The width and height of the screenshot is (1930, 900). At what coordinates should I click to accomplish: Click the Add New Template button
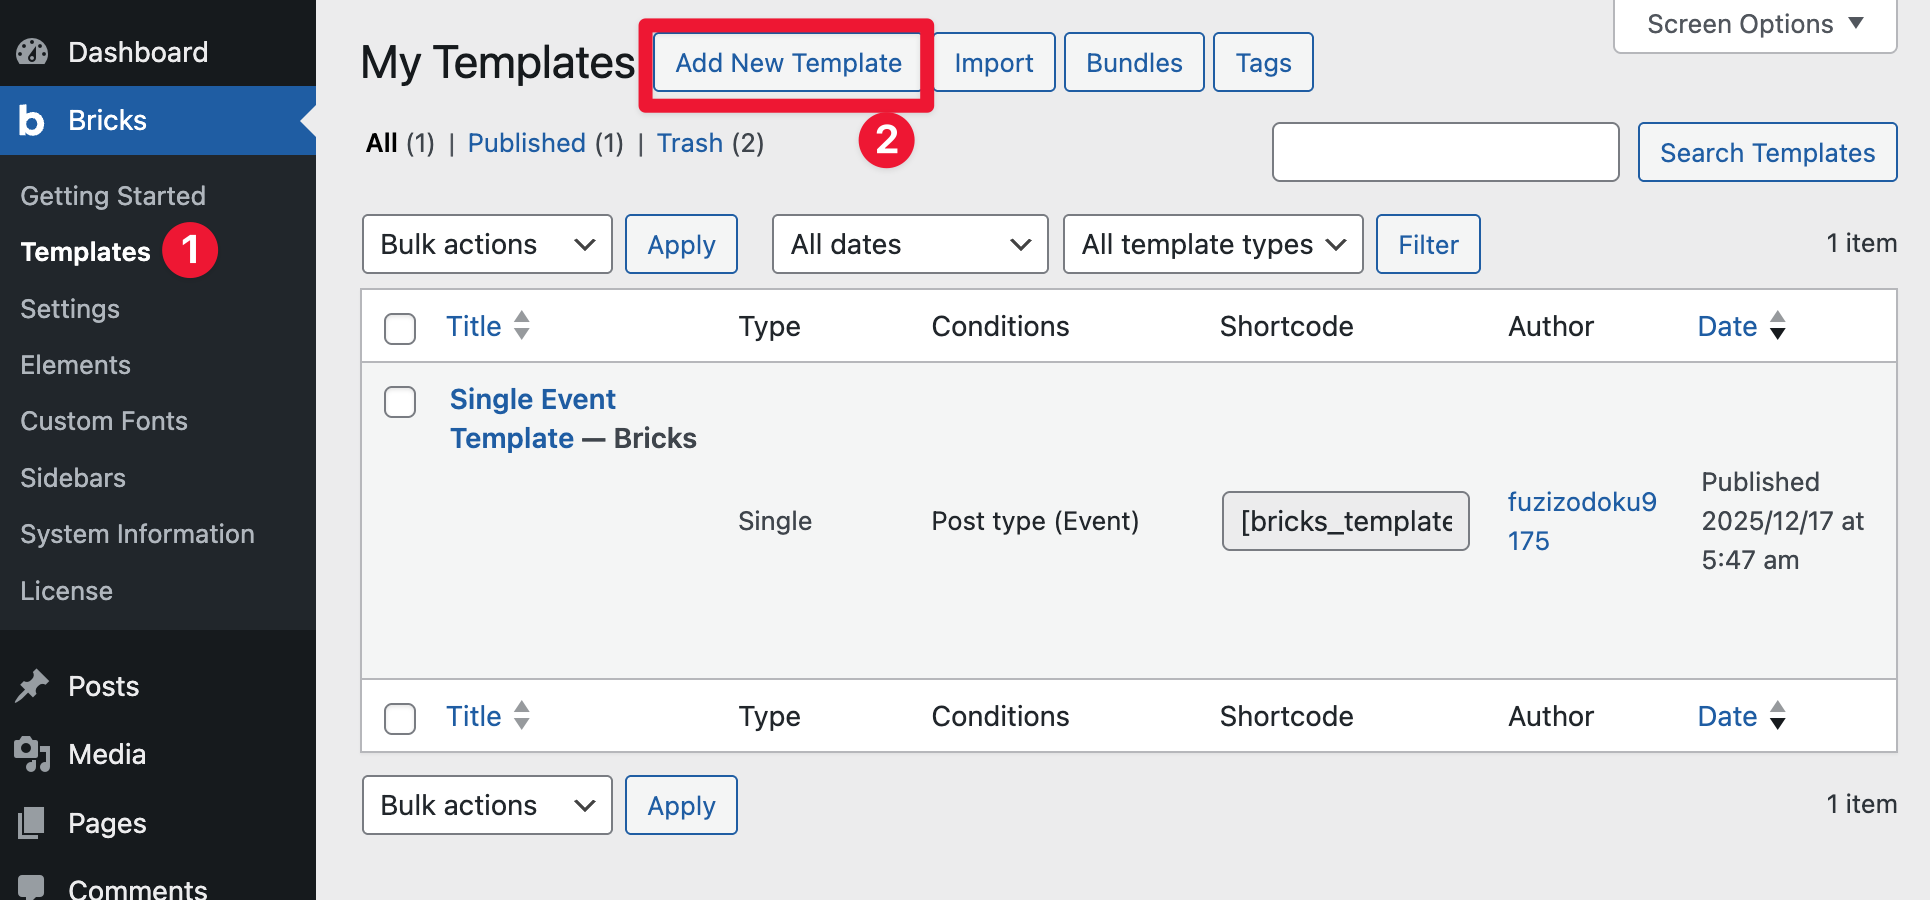click(788, 63)
